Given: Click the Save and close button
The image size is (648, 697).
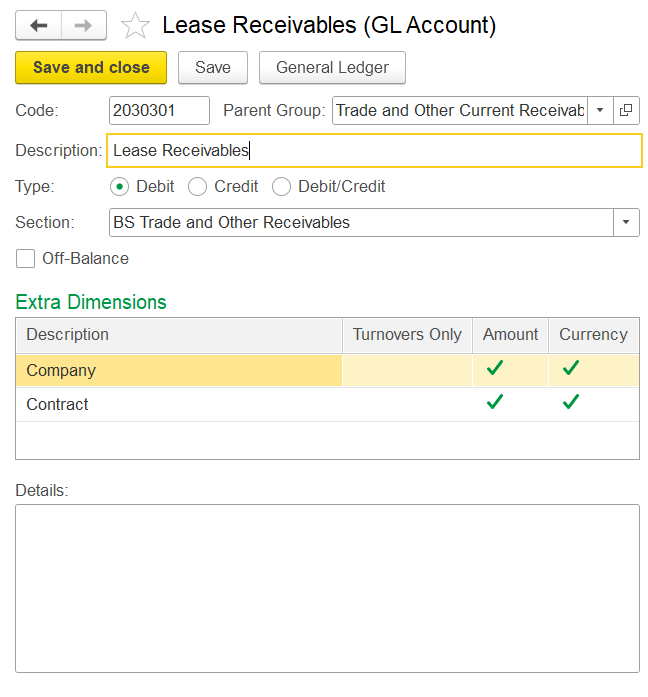Looking at the screenshot, I should (x=91, y=67).
